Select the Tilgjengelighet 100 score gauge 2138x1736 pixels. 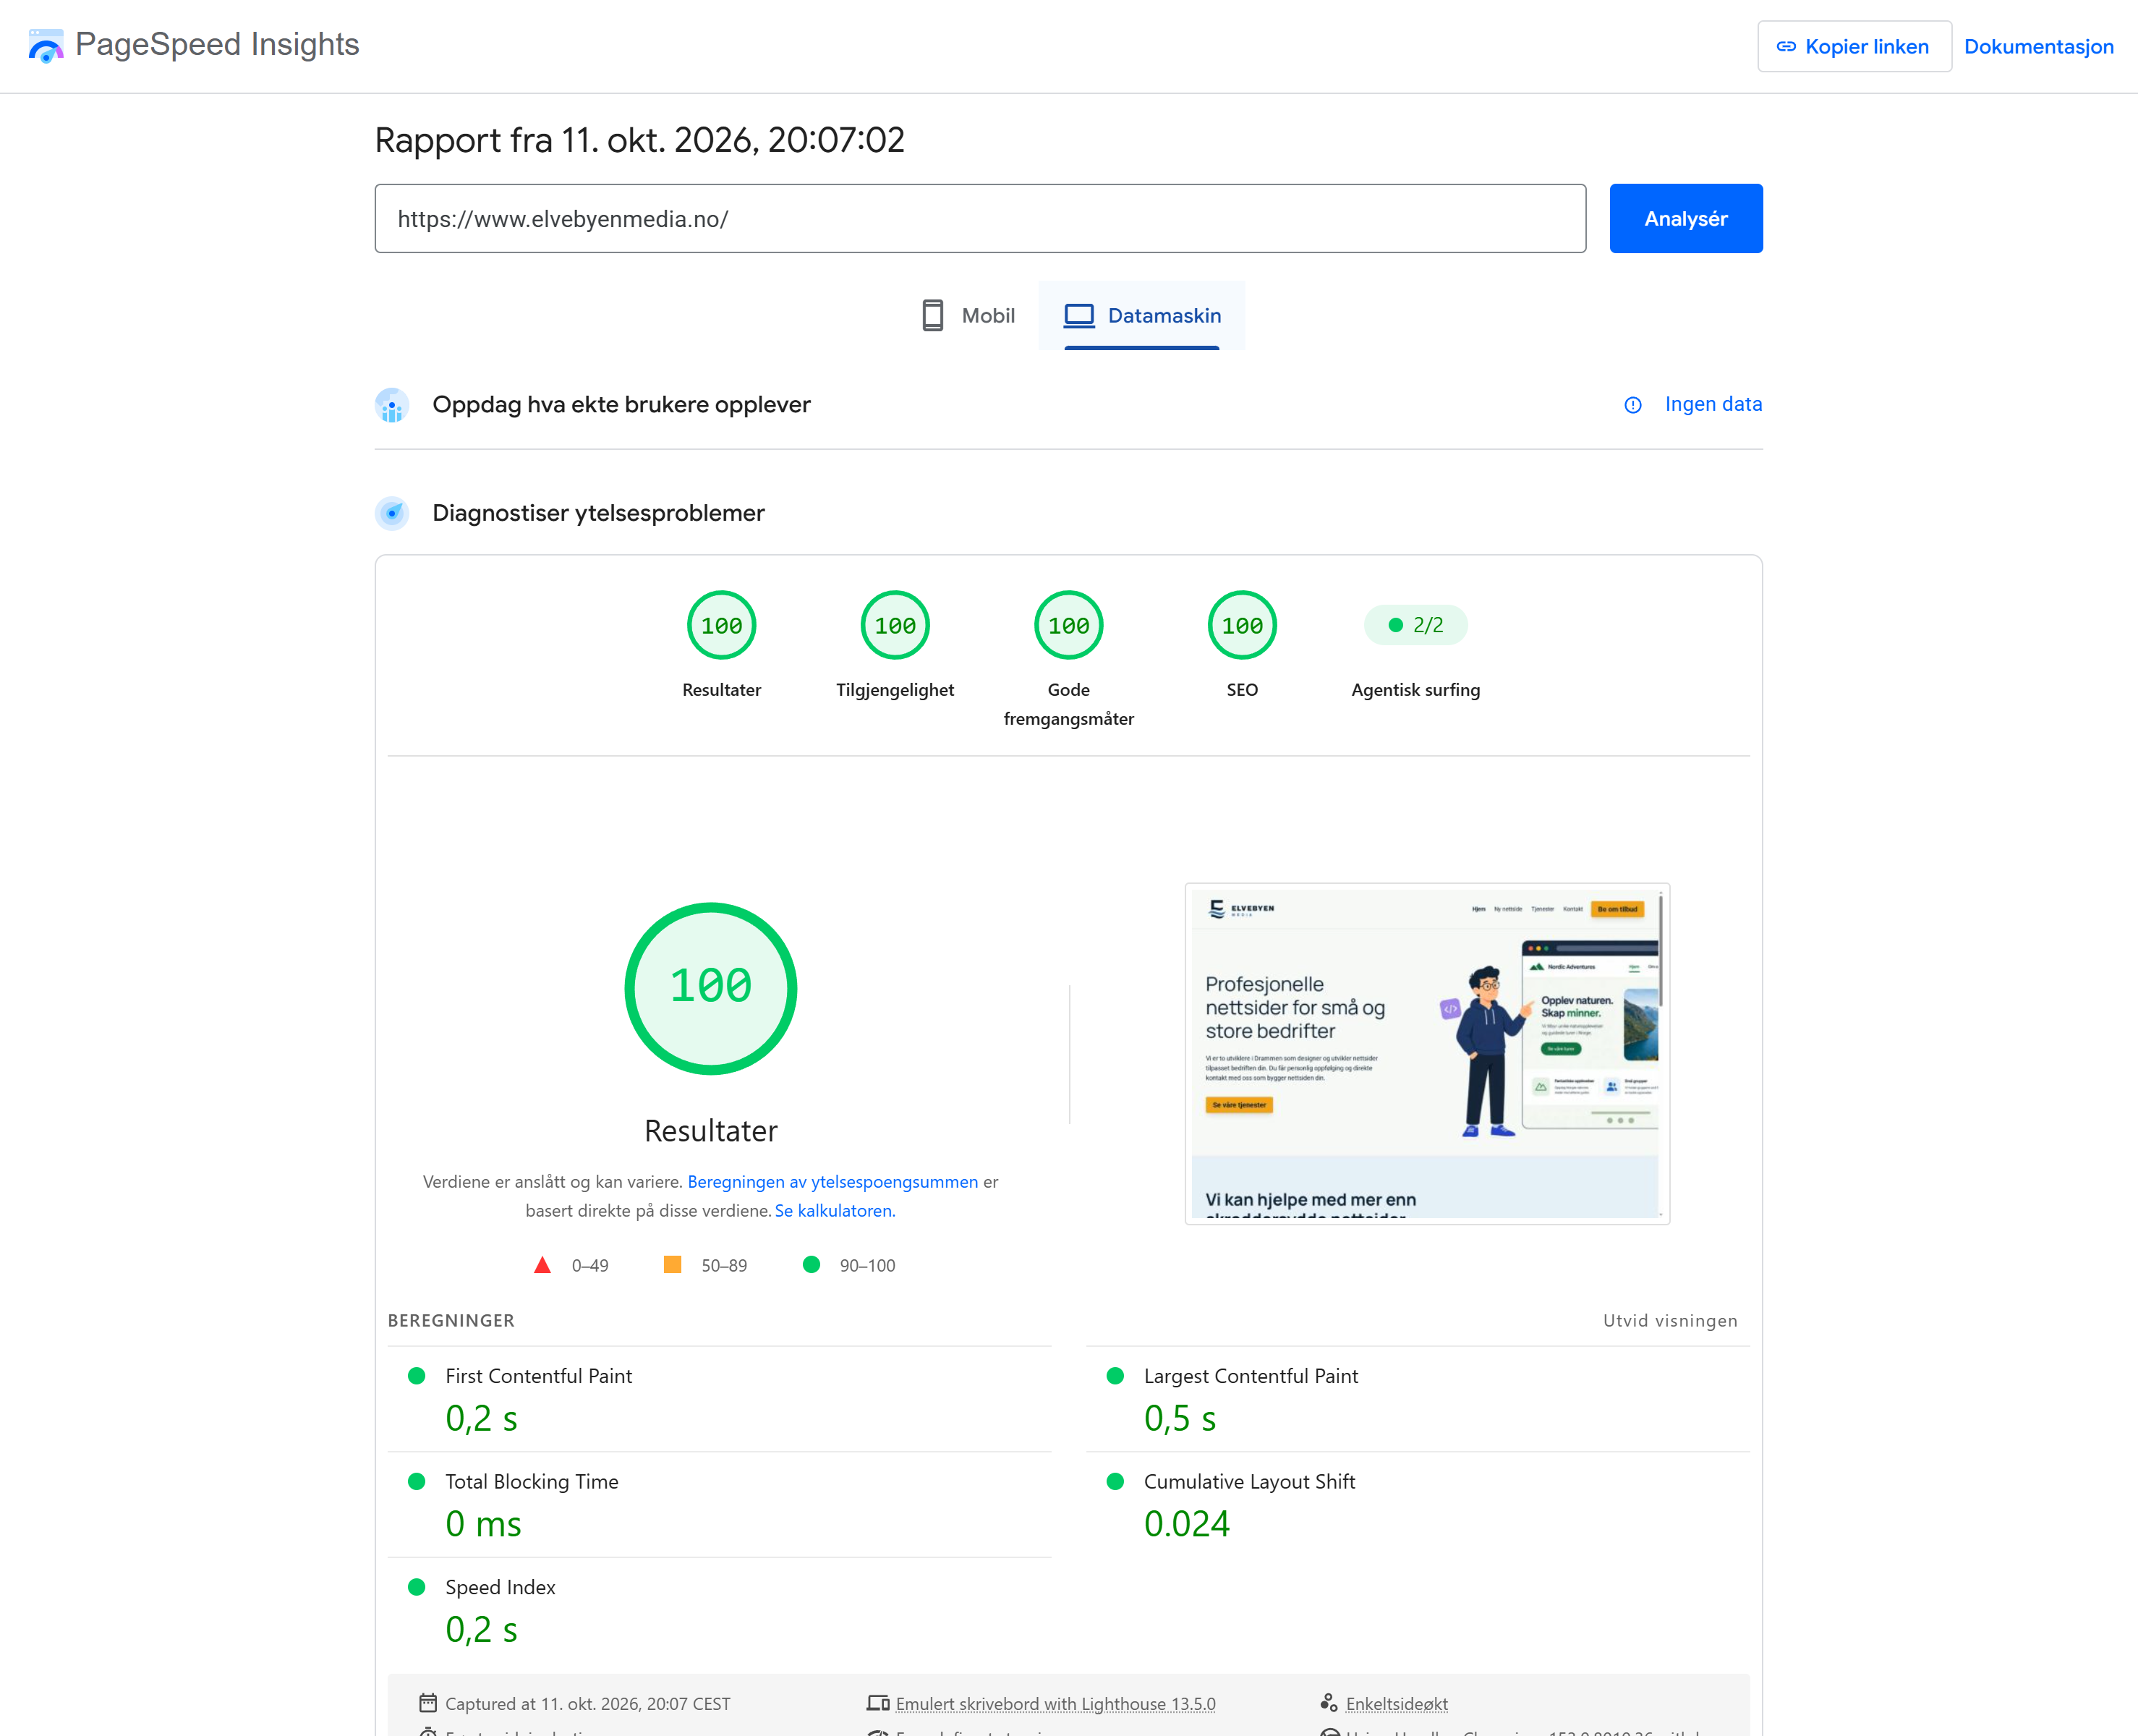895,625
